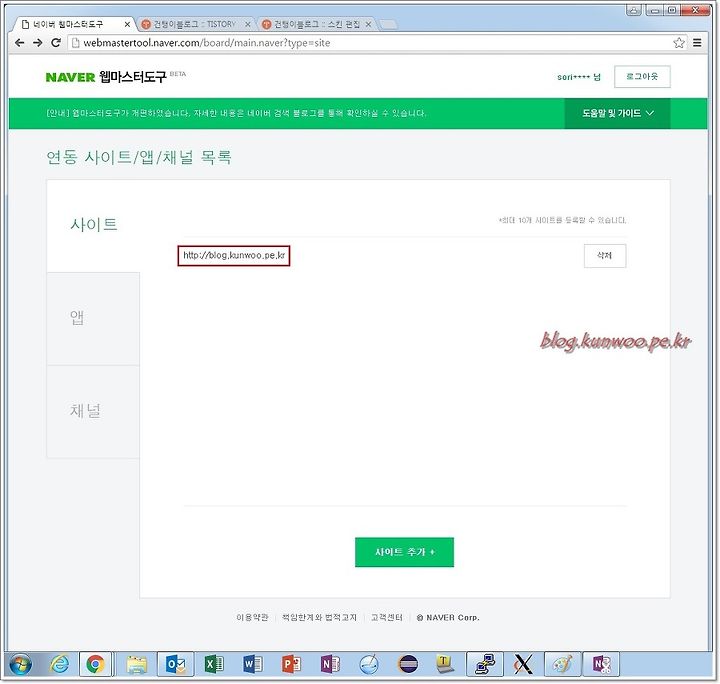Open the Eclipse icon in the taskbar
This screenshot has height=684, width=720.
click(x=408, y=664)
